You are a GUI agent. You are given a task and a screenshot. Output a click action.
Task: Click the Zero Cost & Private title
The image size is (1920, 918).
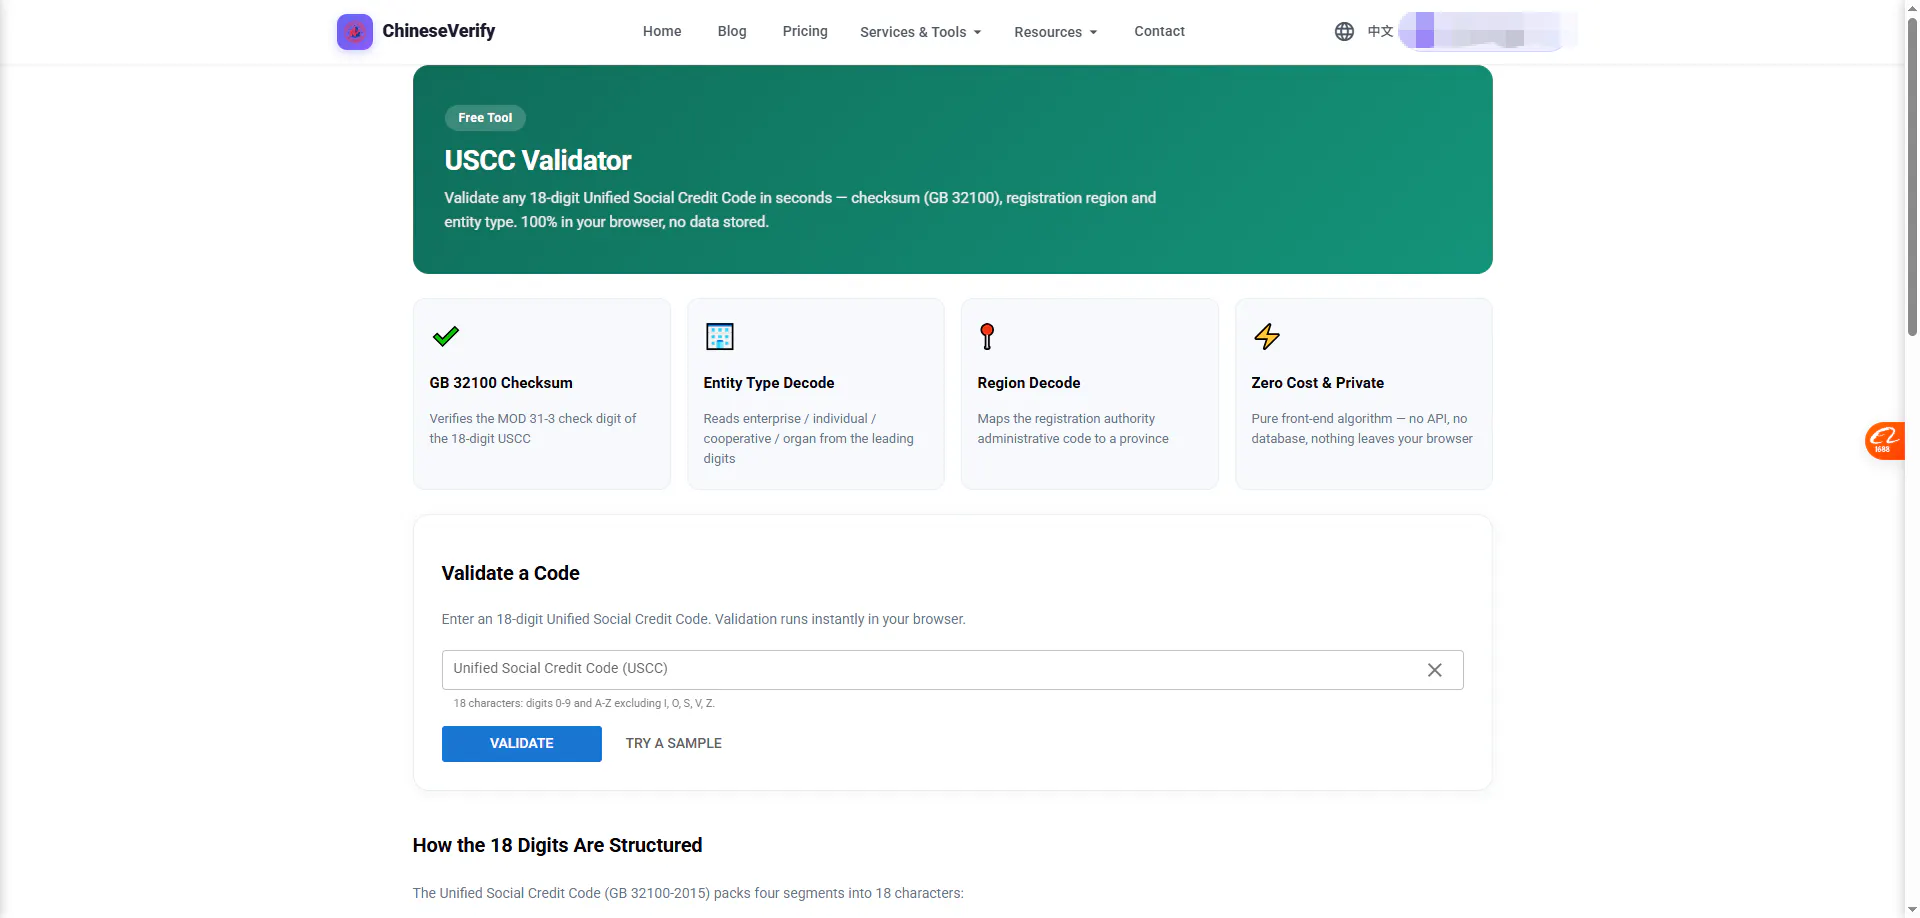coord(1318,383)
